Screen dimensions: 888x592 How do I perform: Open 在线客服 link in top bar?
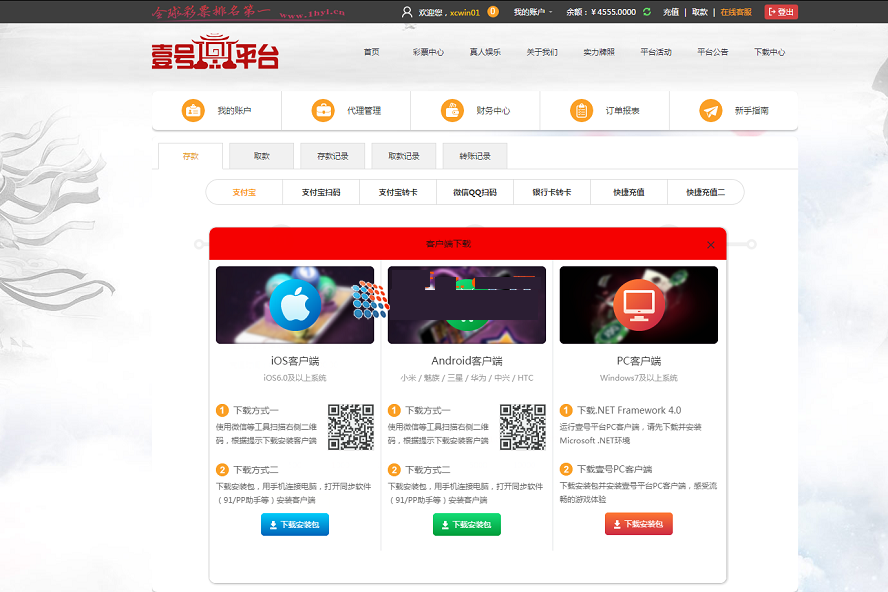(736, 12)
